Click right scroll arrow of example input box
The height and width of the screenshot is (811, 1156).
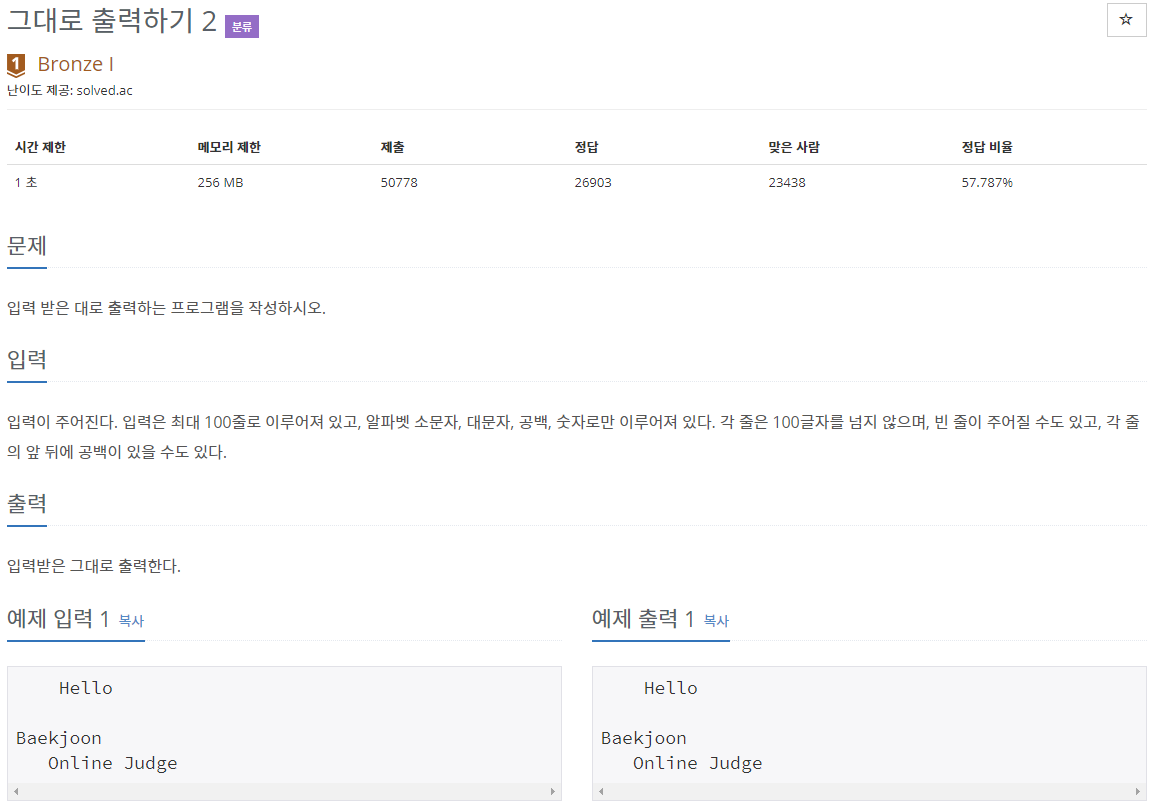pos(553,792)
